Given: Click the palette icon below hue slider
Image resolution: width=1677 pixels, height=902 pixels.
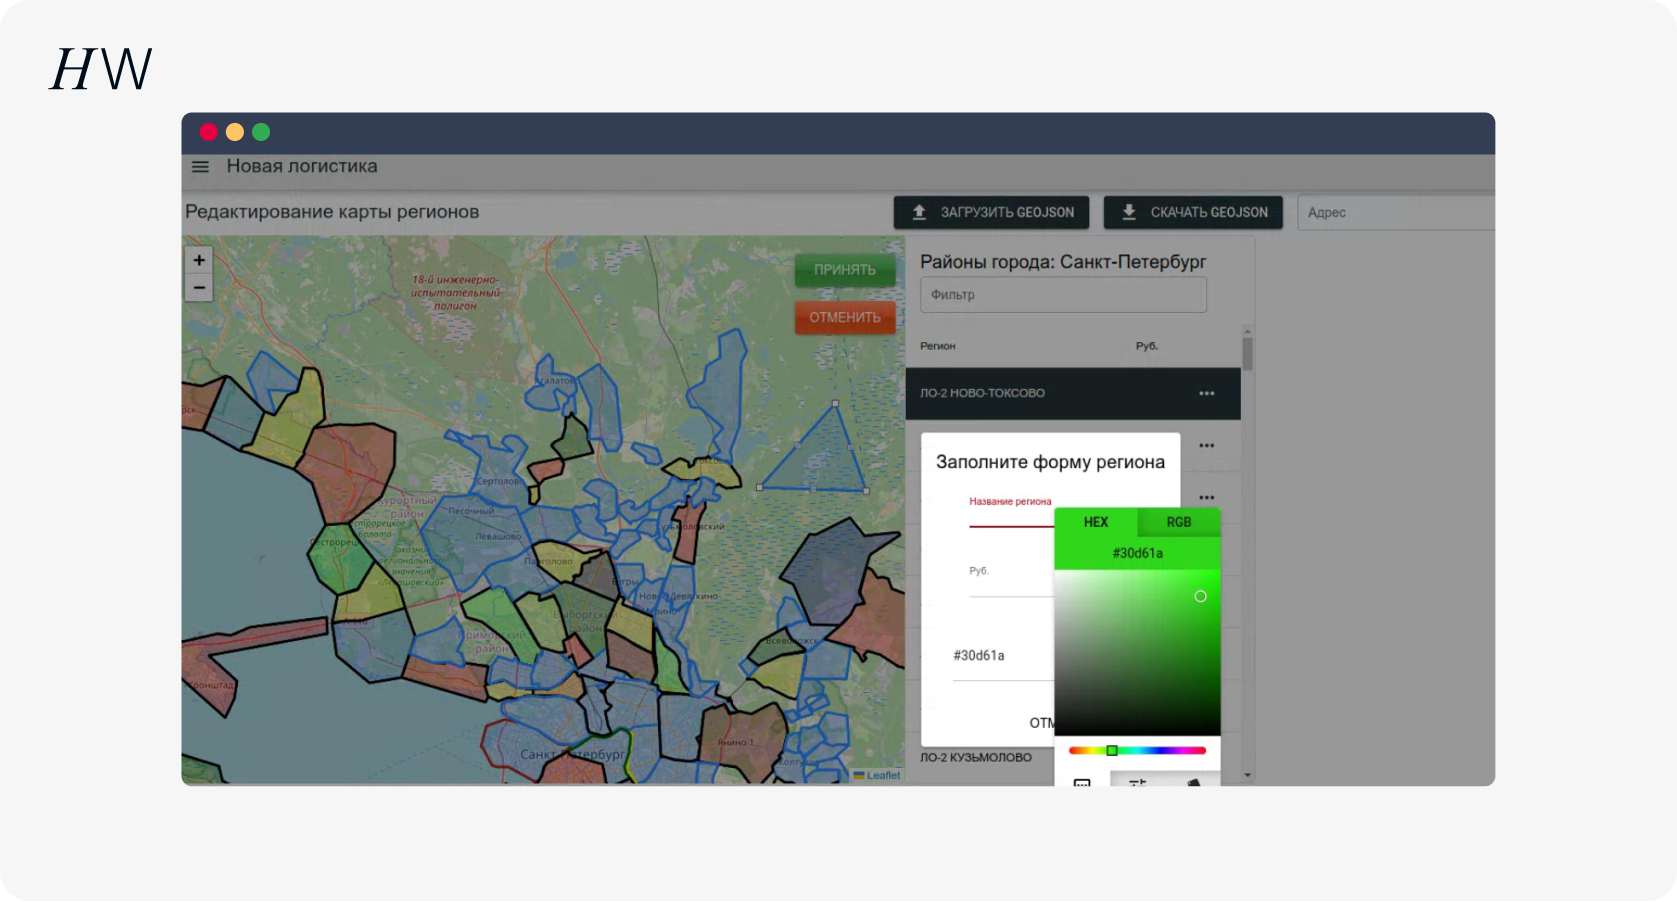Looking at the screenshot, I should [1193, 782].
